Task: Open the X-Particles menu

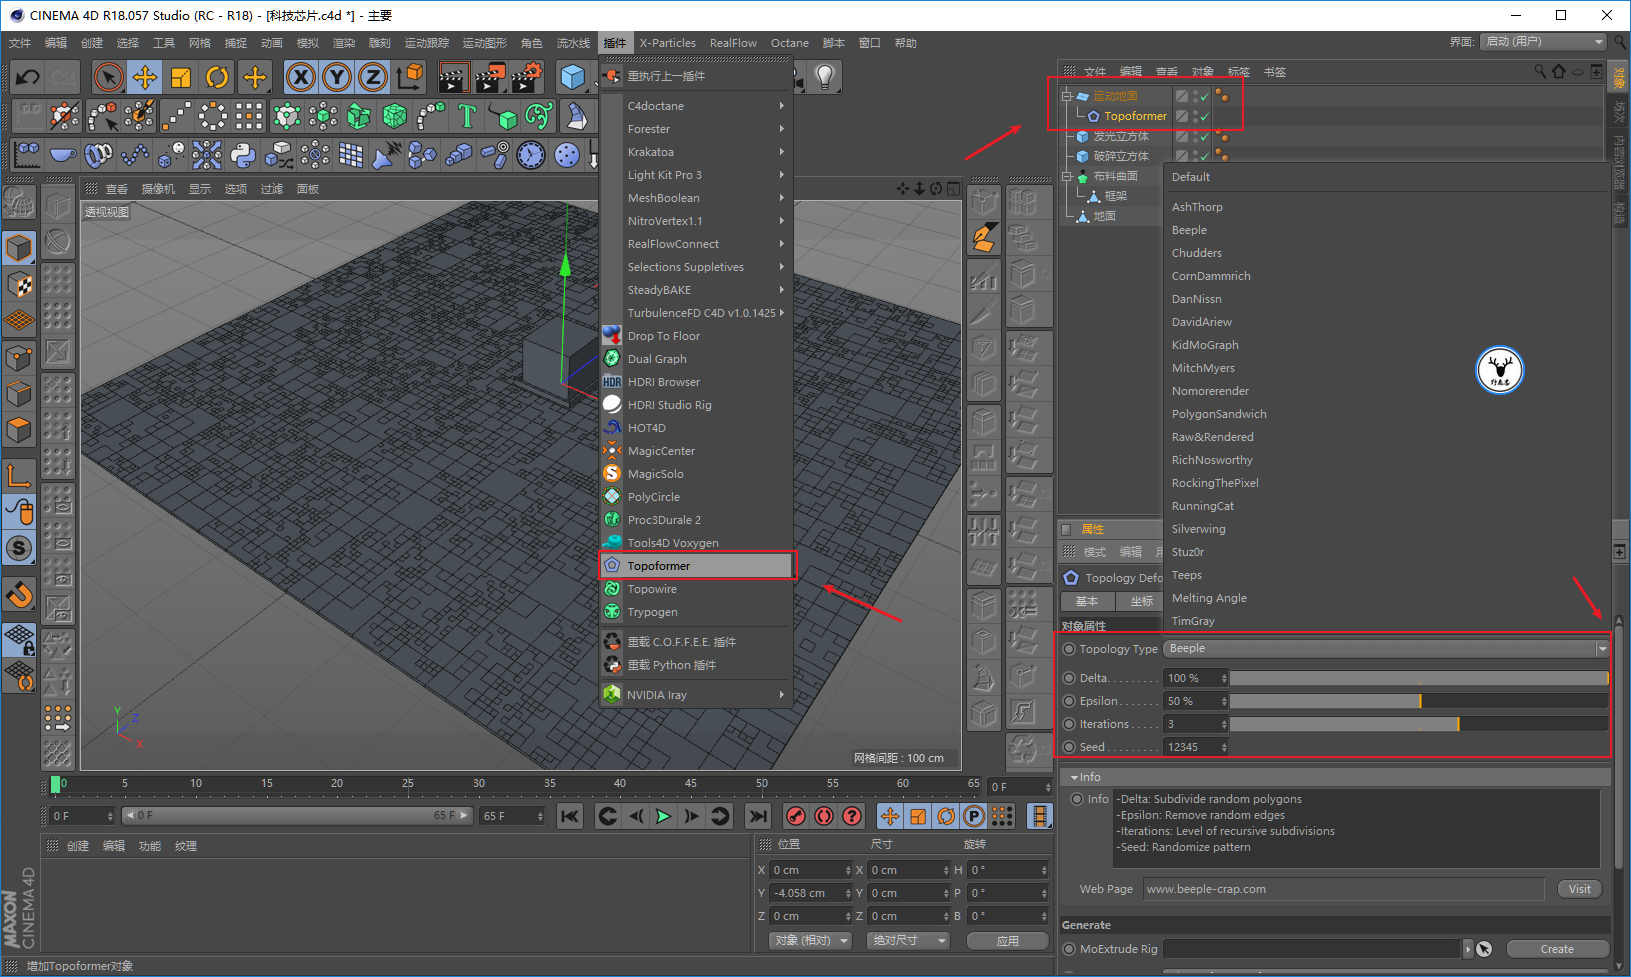Action: [668, 43]
